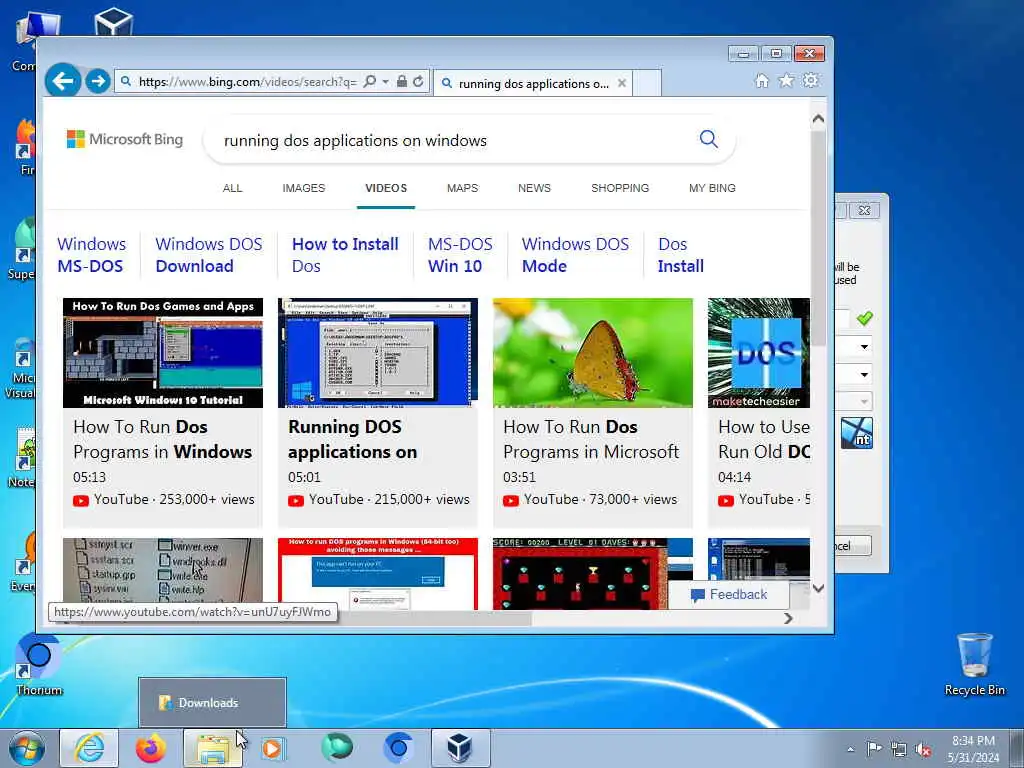Screen dimensions: 1024x768
Task: Open the Recycle Bin desktop icon
Action: 974,664
